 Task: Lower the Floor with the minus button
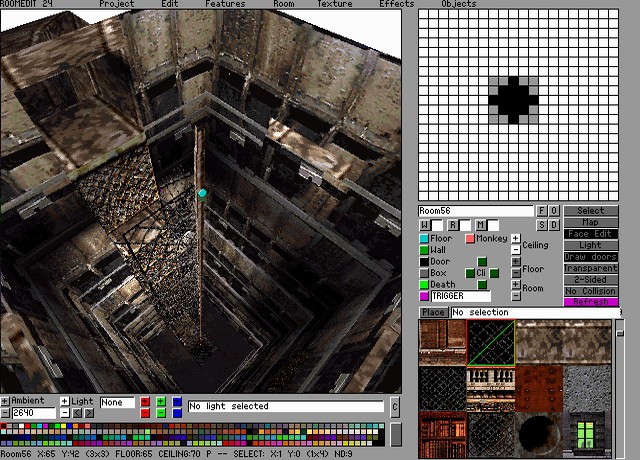click(515, 273)
